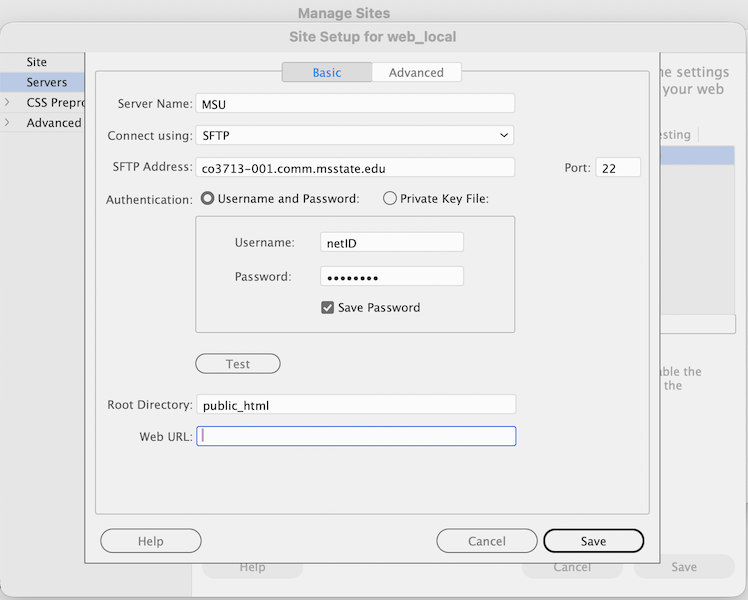Click the Help button in dialog

pos(150,541)
